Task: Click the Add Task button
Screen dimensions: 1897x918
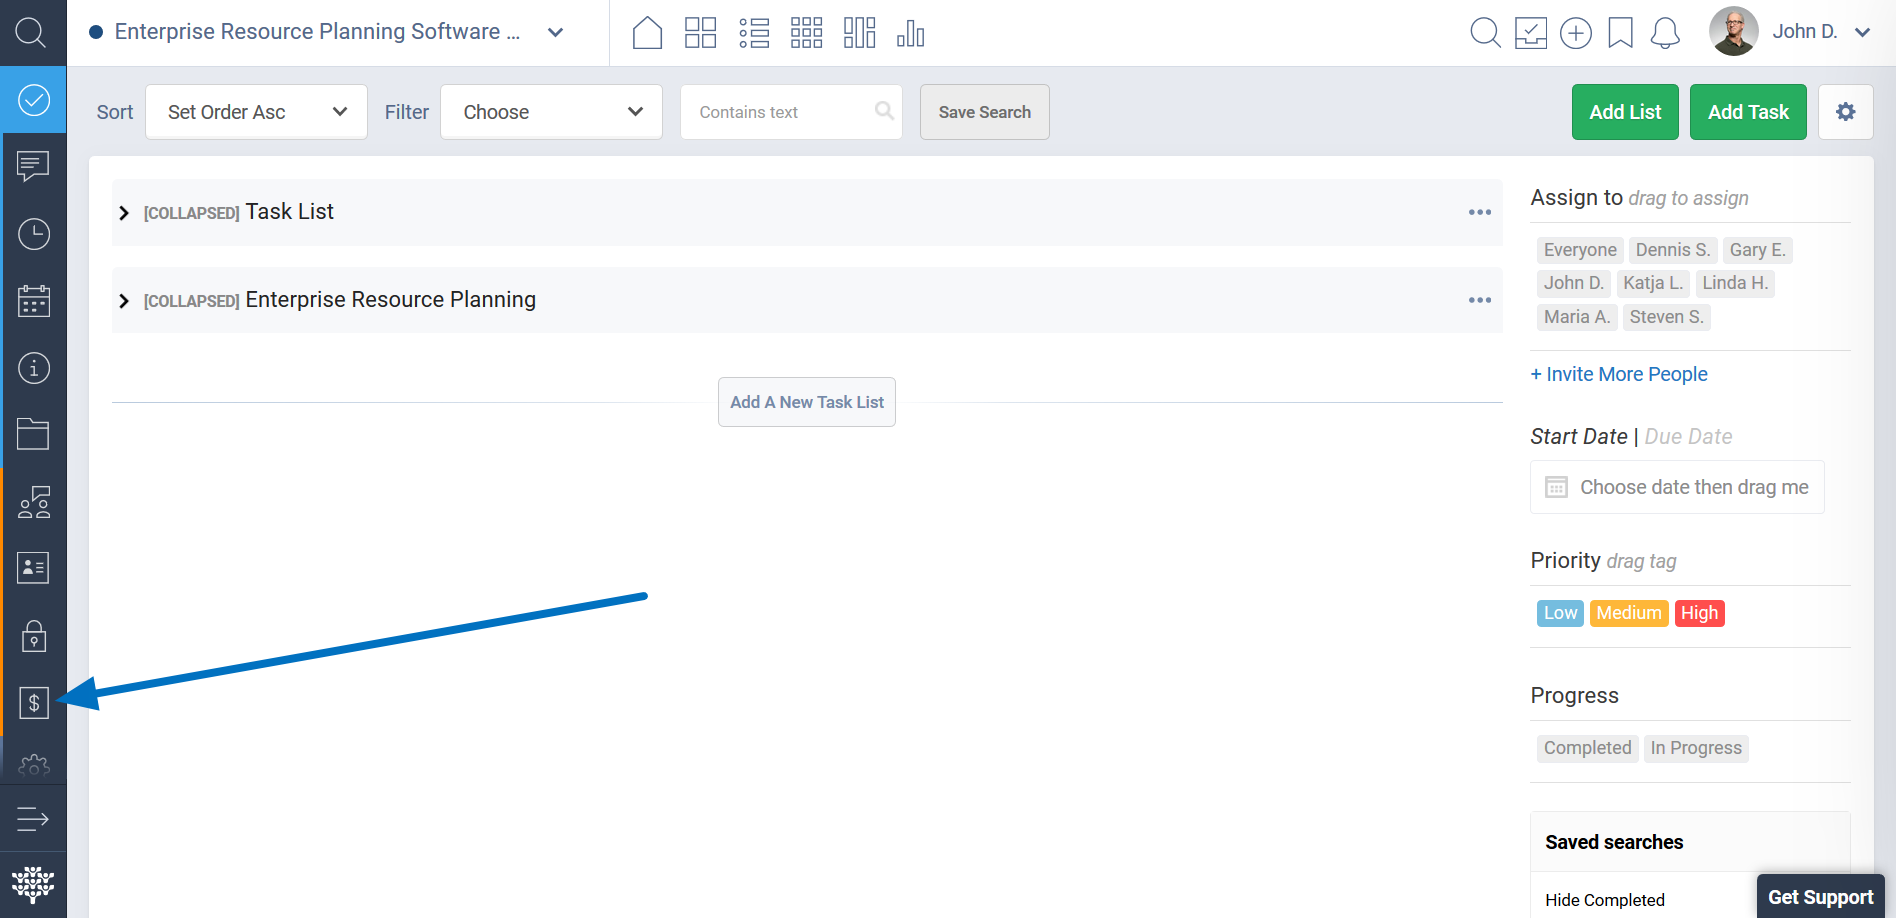Action: pos(1747,112)
